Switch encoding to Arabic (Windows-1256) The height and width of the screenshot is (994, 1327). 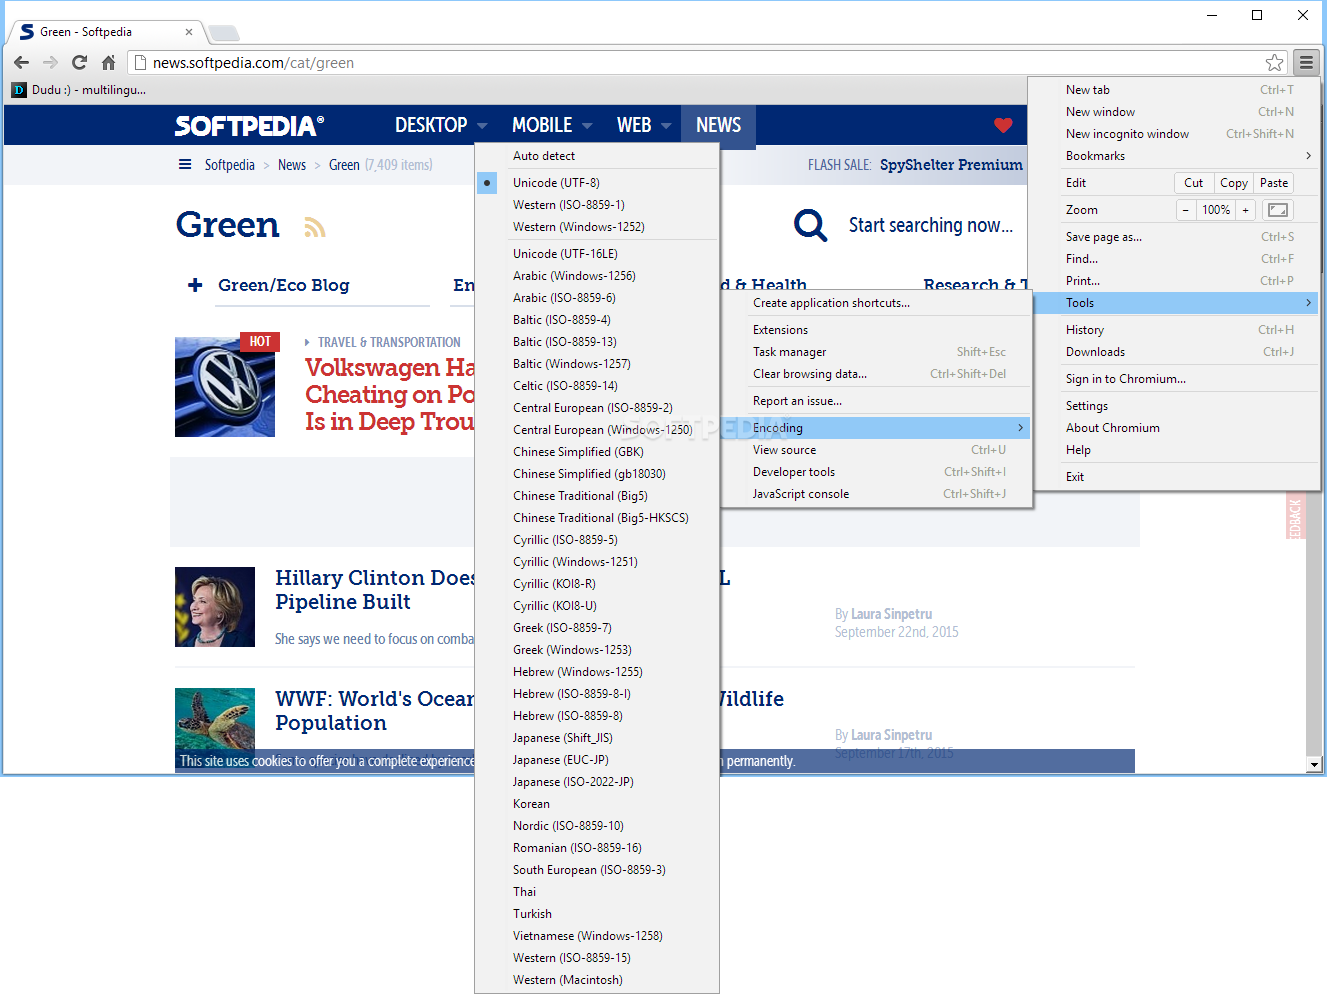tap(597, 276)
